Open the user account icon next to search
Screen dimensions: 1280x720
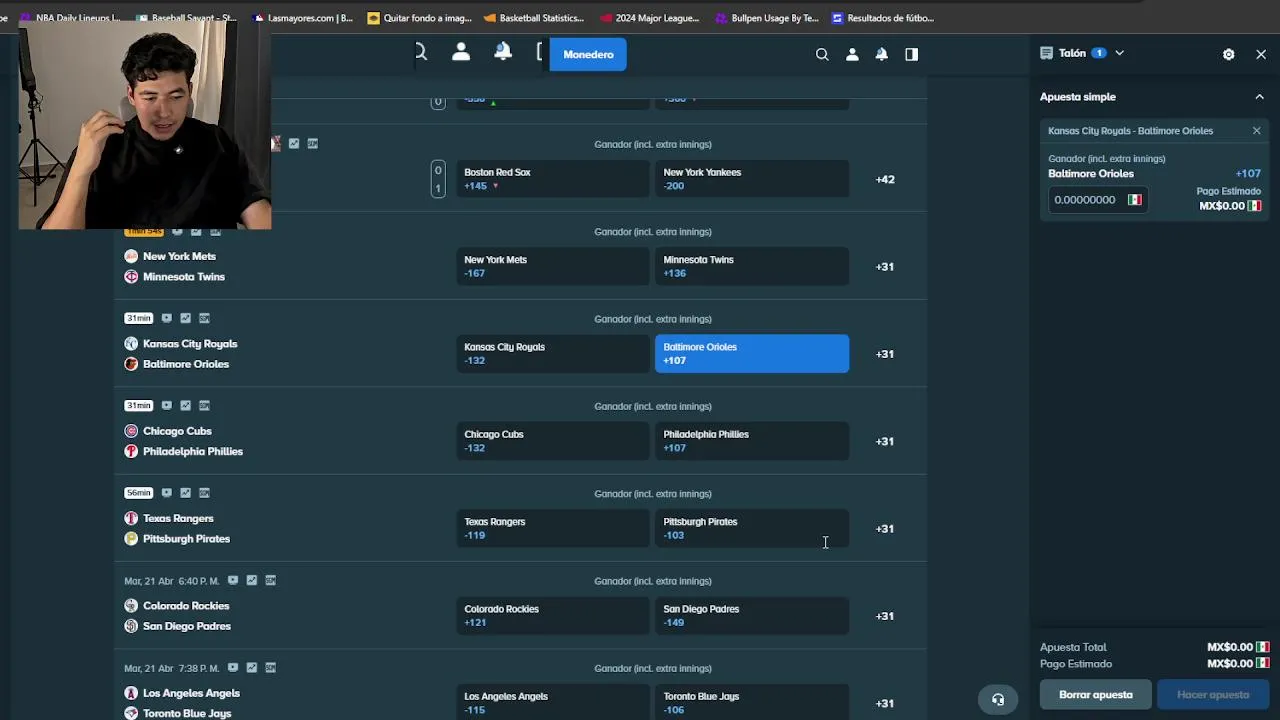tap(852, 54)
